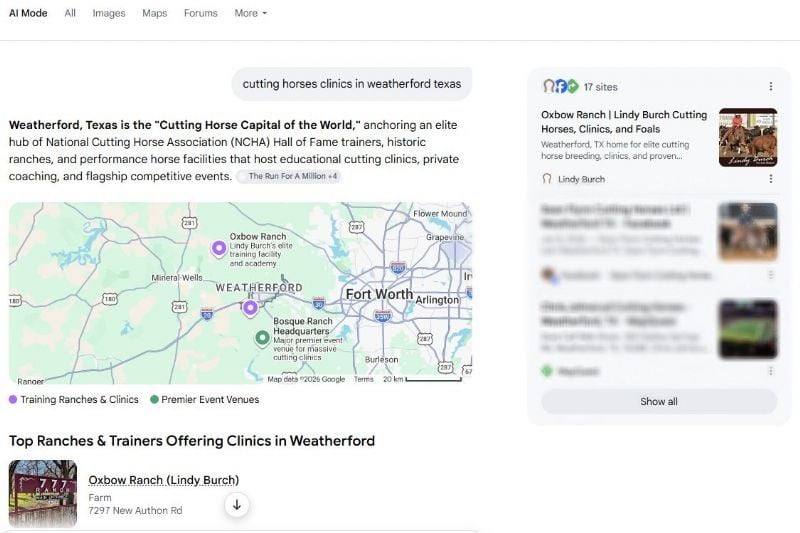Viewport: 800px width, 533px height.
Task: Click the 777 Ranch sign thumbnail
Action: [43, 493]
